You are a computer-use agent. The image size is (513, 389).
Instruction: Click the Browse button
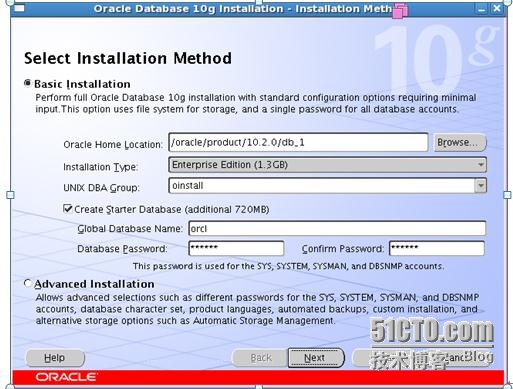460,143
